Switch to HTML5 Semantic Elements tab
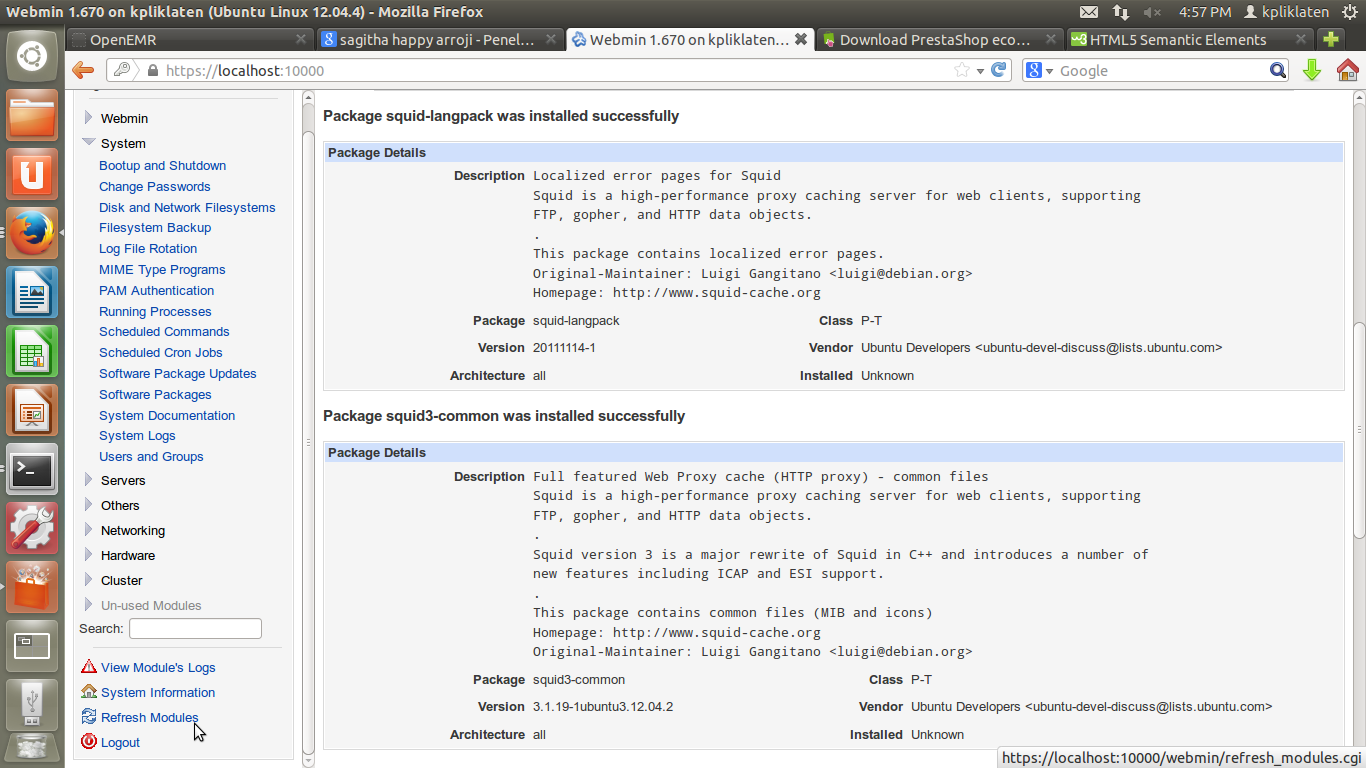The width and height of the screenshot is (1366, 768). [1190, 40]
